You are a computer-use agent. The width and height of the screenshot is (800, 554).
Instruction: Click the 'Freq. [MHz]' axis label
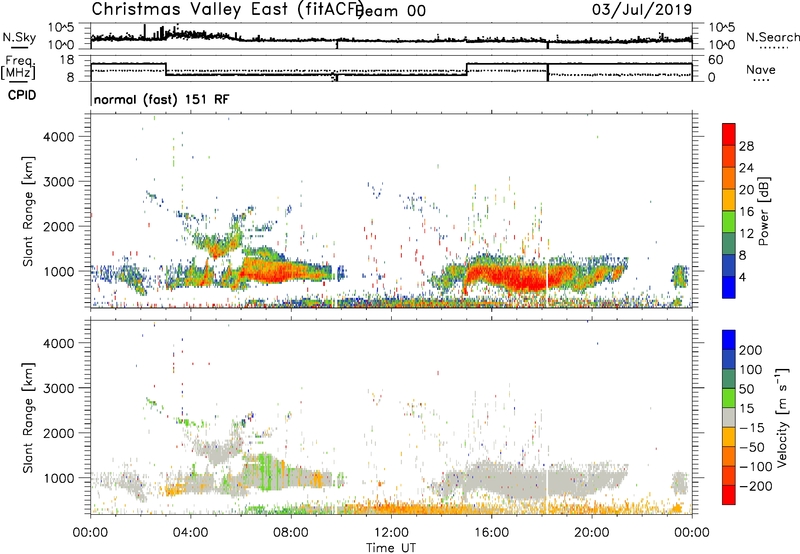(x=18, y=68)
